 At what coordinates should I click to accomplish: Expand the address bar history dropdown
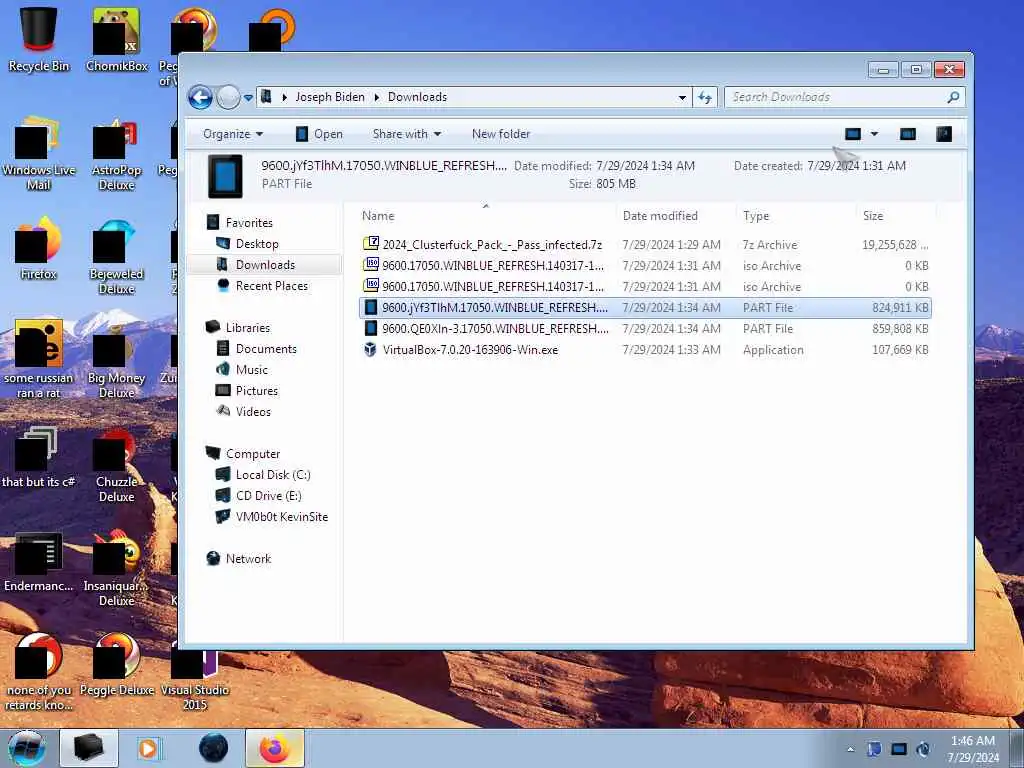pyautogui.click(x=682, y=97)
